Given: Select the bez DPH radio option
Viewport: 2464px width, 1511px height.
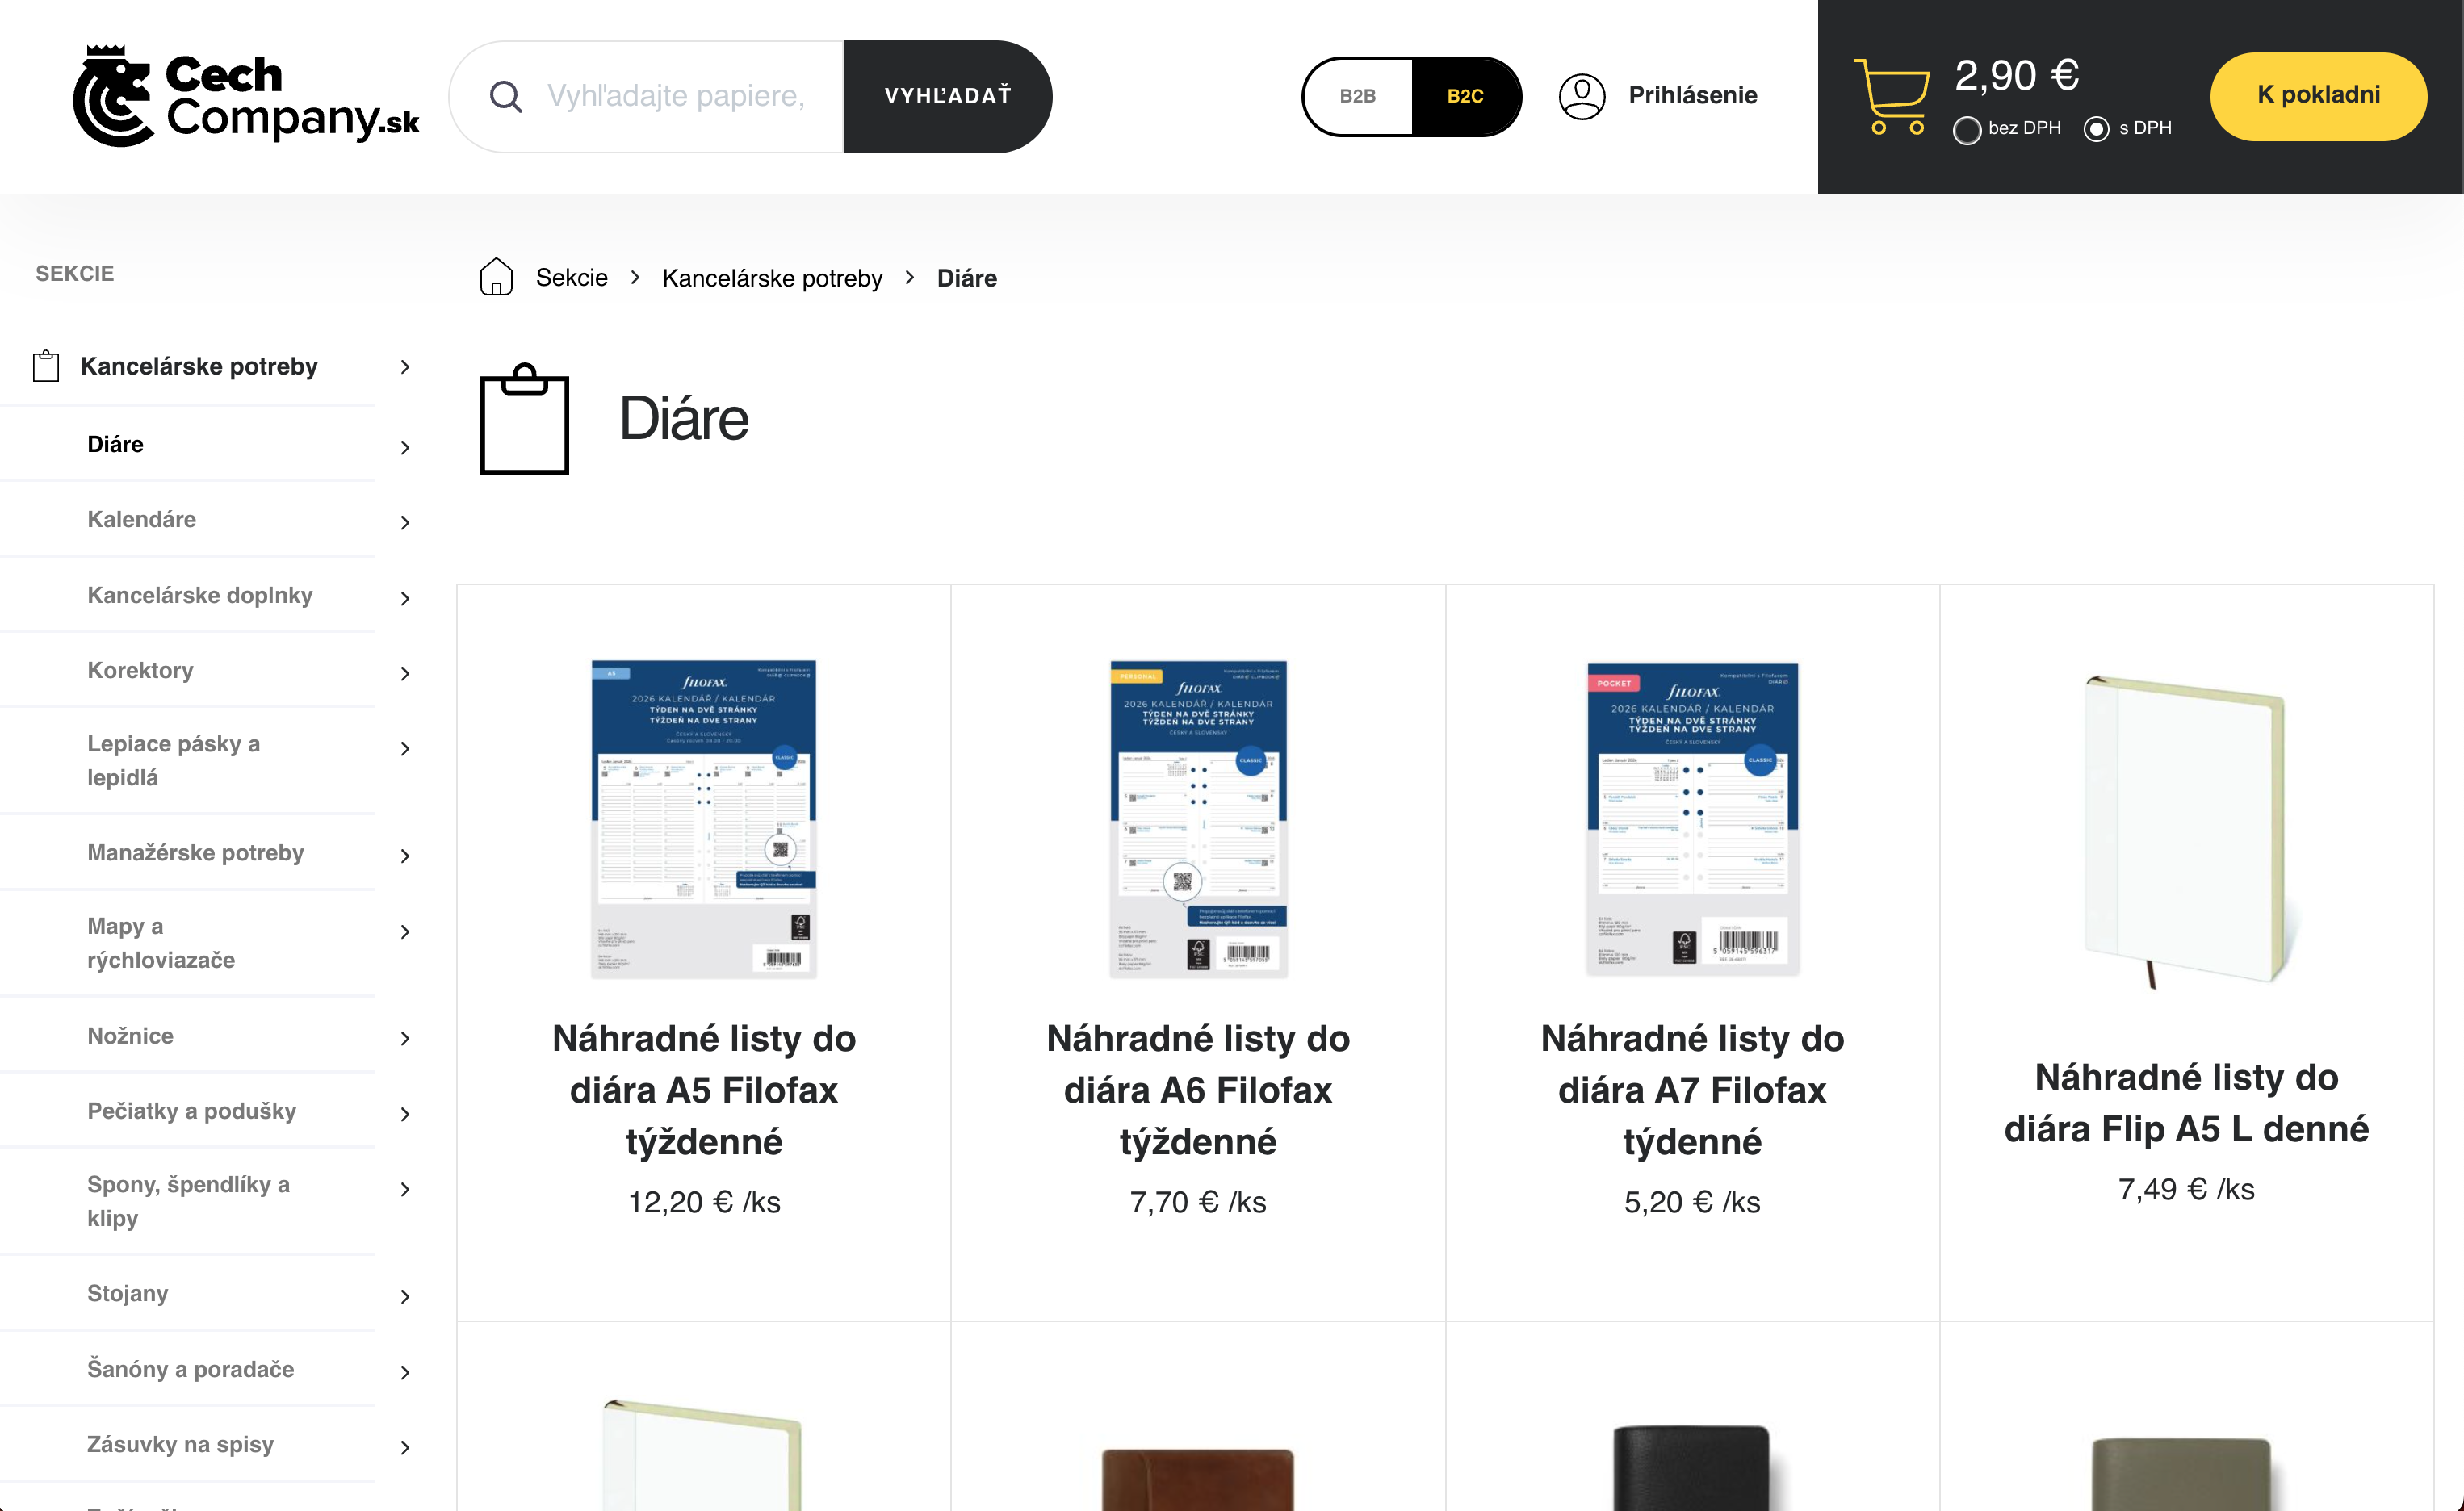Looking at the screenshot, I should (x=1967, y=130).
